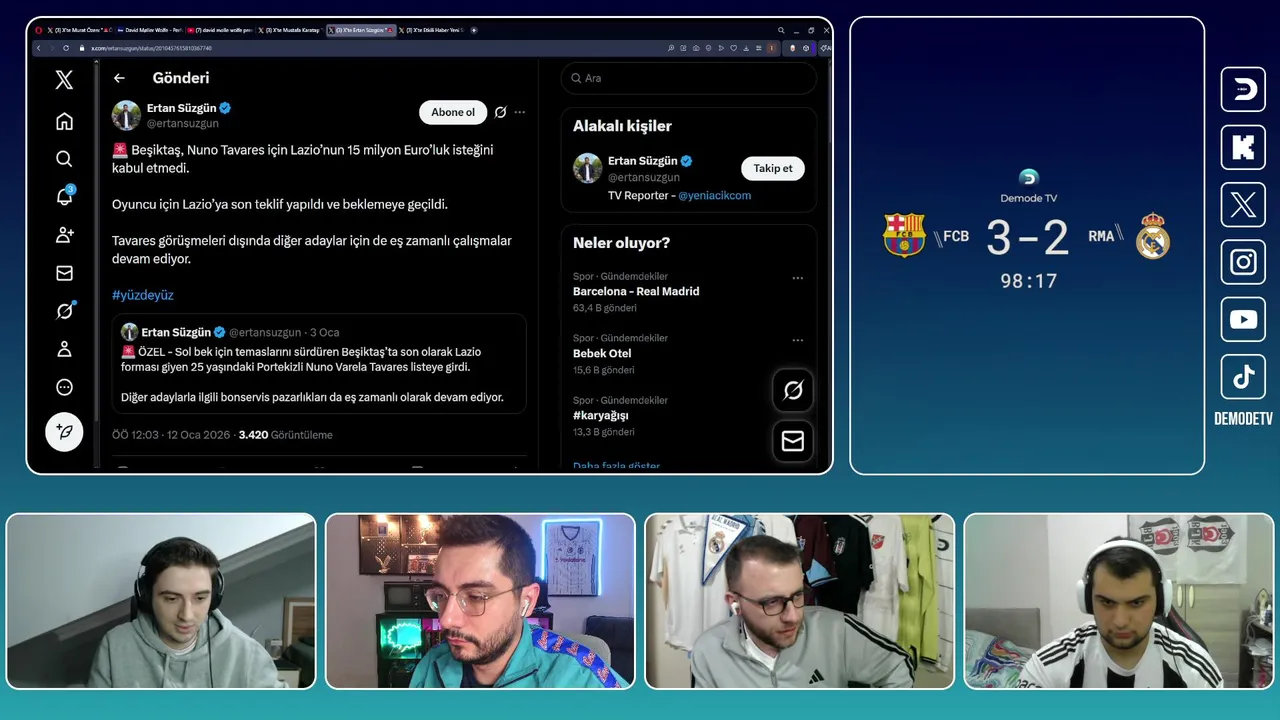Open the @yeniacikcom link
This screenshot has height=720, width=1280.
pyautogui.click(x=715, y=195)
